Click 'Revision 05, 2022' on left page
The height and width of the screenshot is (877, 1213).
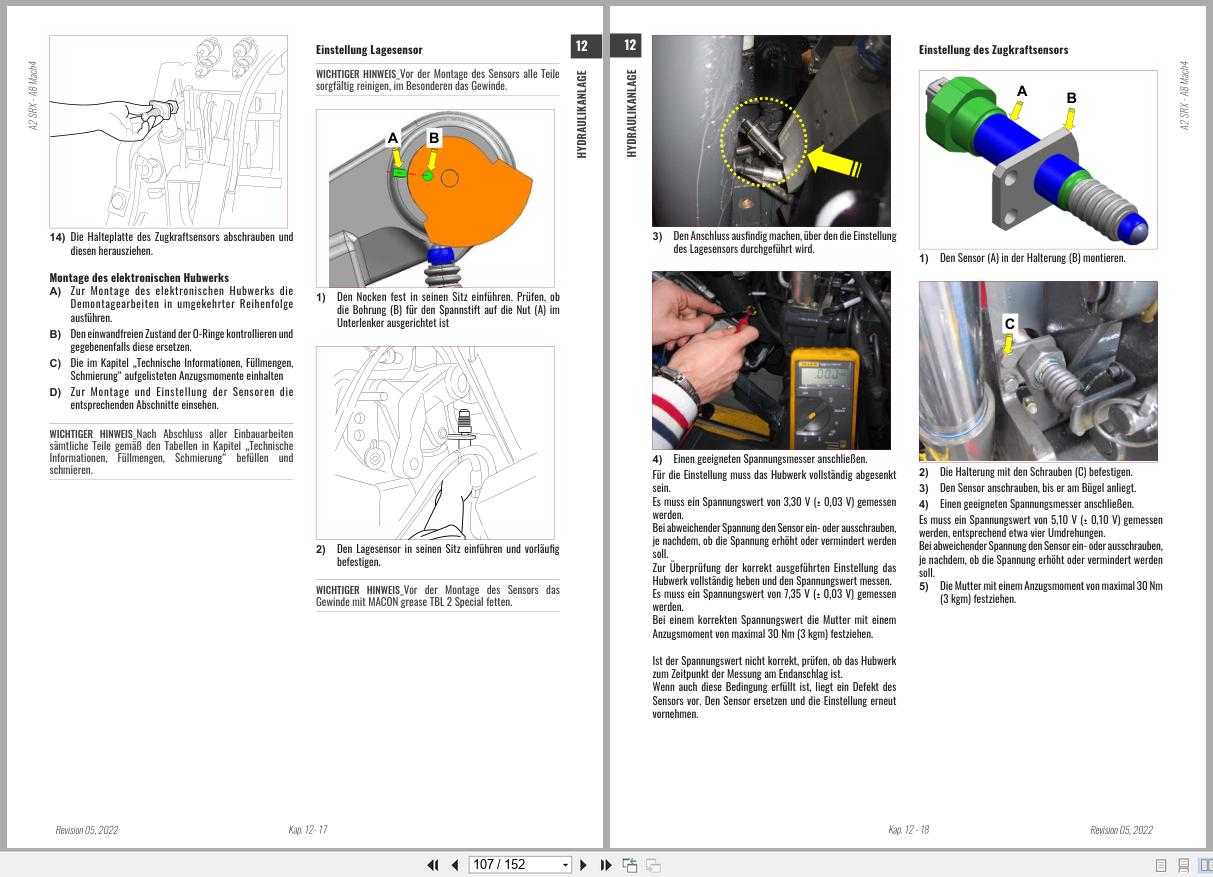[x=87, y=830]
